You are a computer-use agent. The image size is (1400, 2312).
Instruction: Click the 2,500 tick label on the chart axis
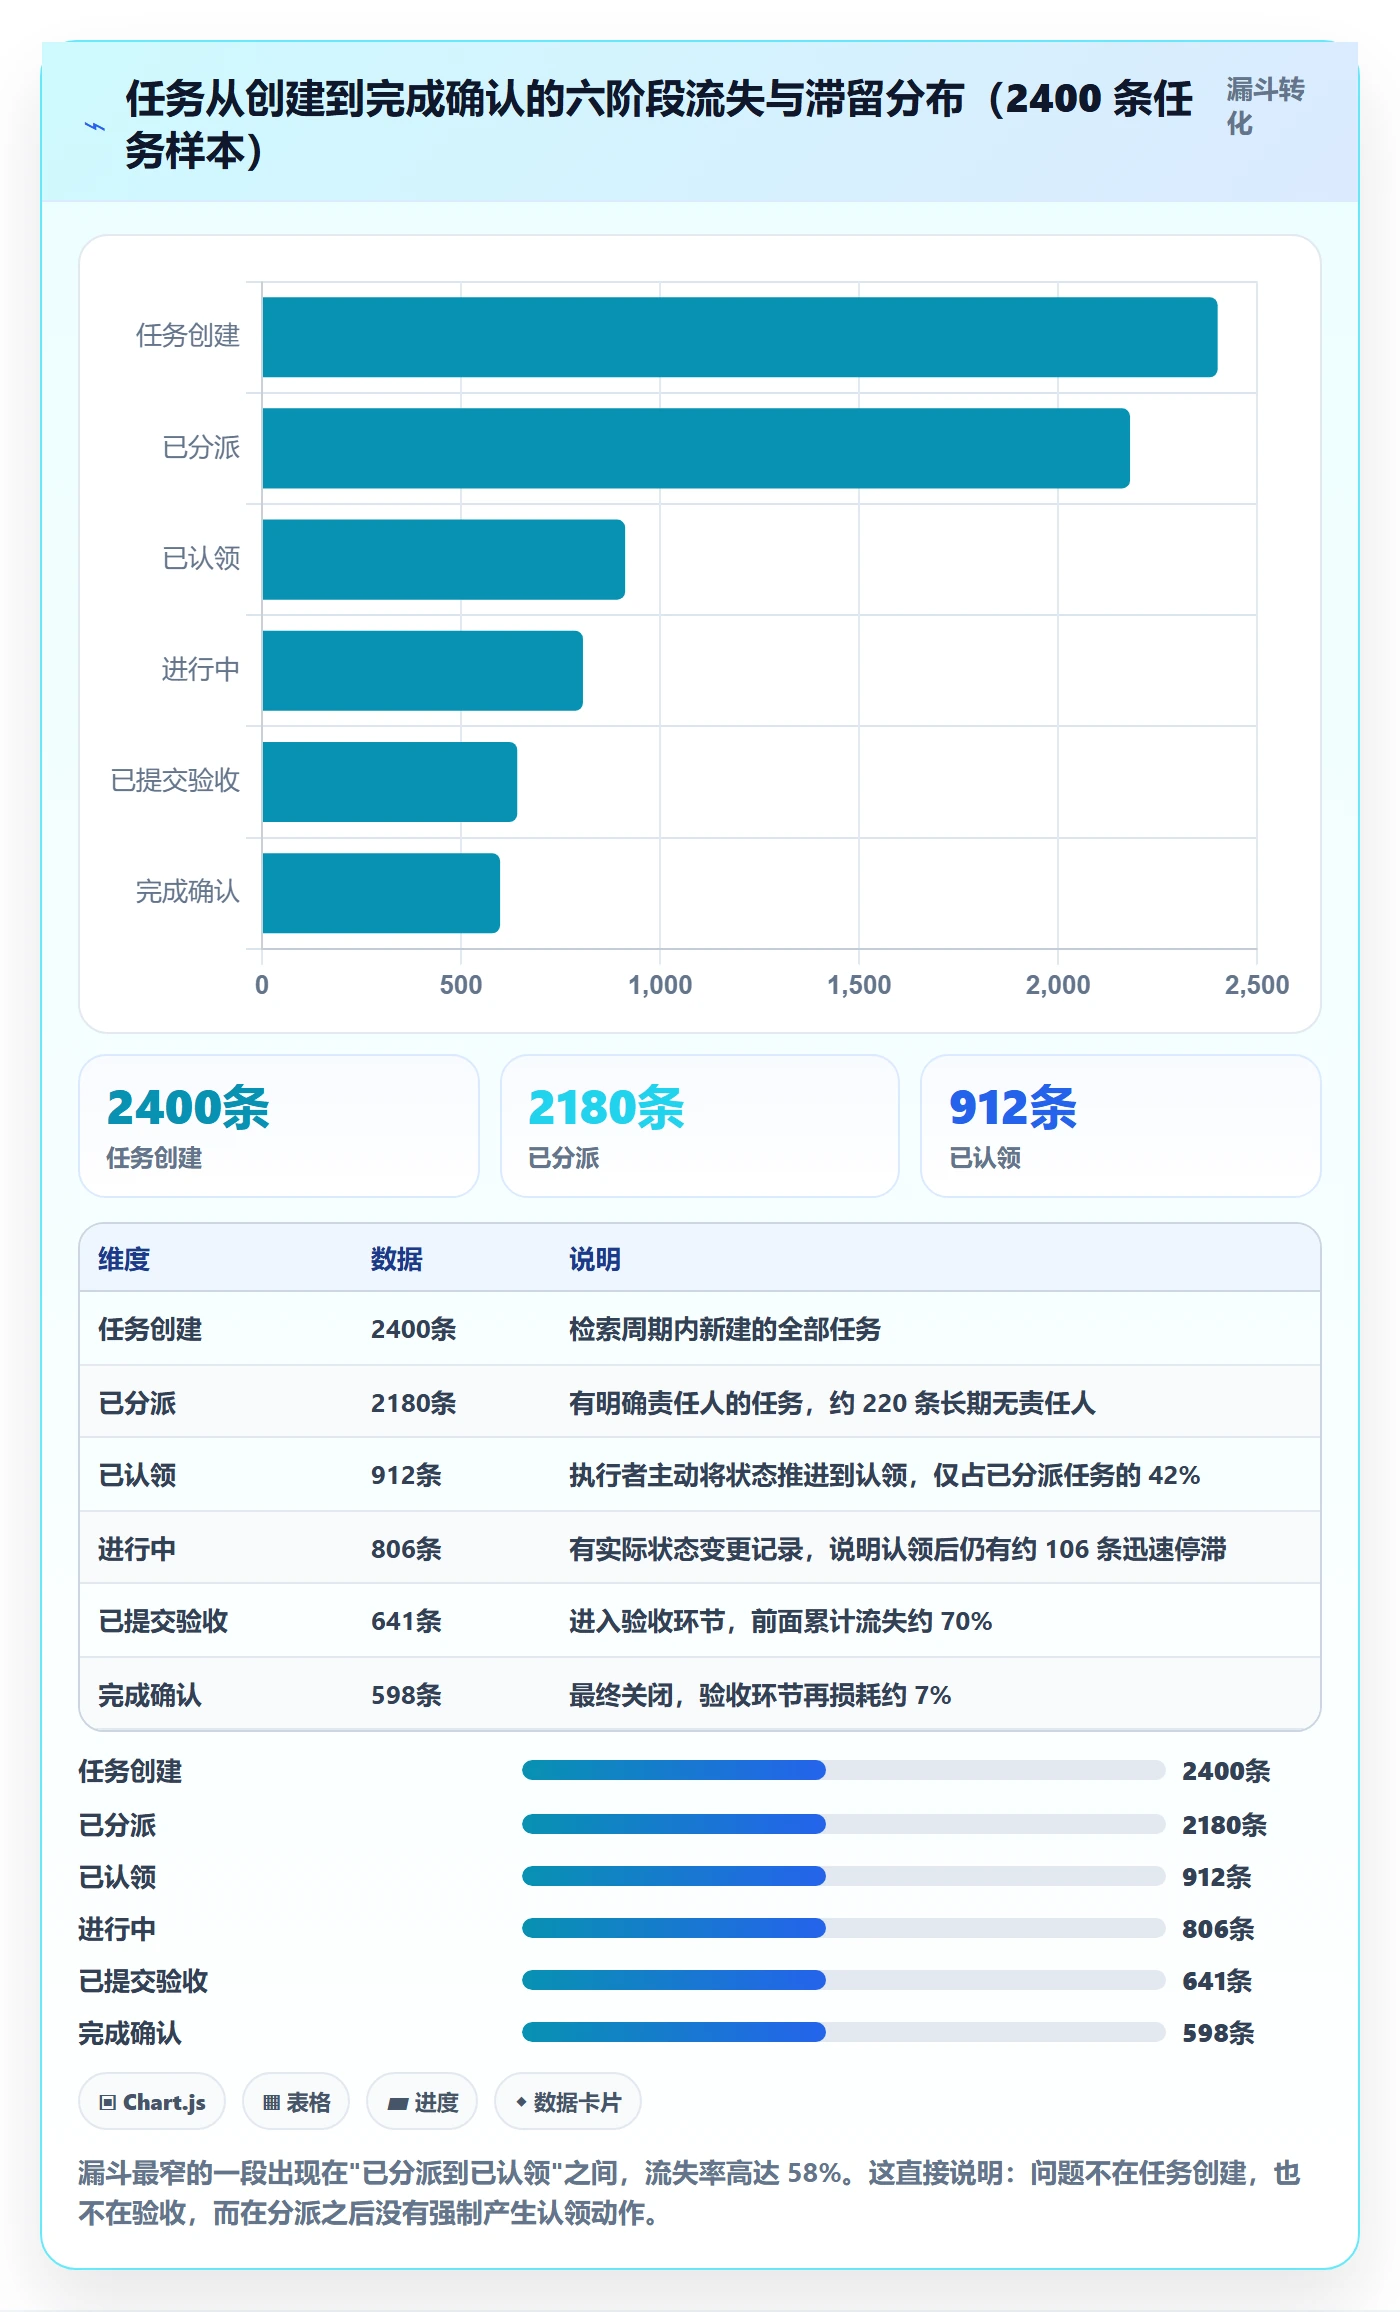pos(1257,985)
